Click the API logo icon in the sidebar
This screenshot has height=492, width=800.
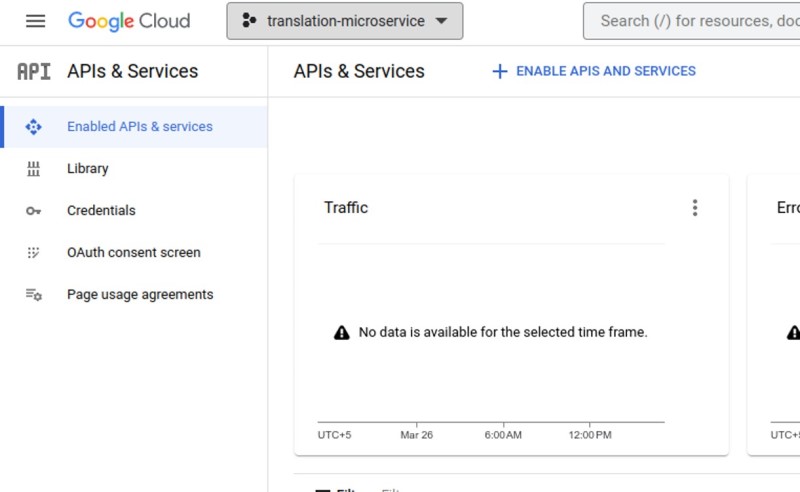[x=34, y=71]
